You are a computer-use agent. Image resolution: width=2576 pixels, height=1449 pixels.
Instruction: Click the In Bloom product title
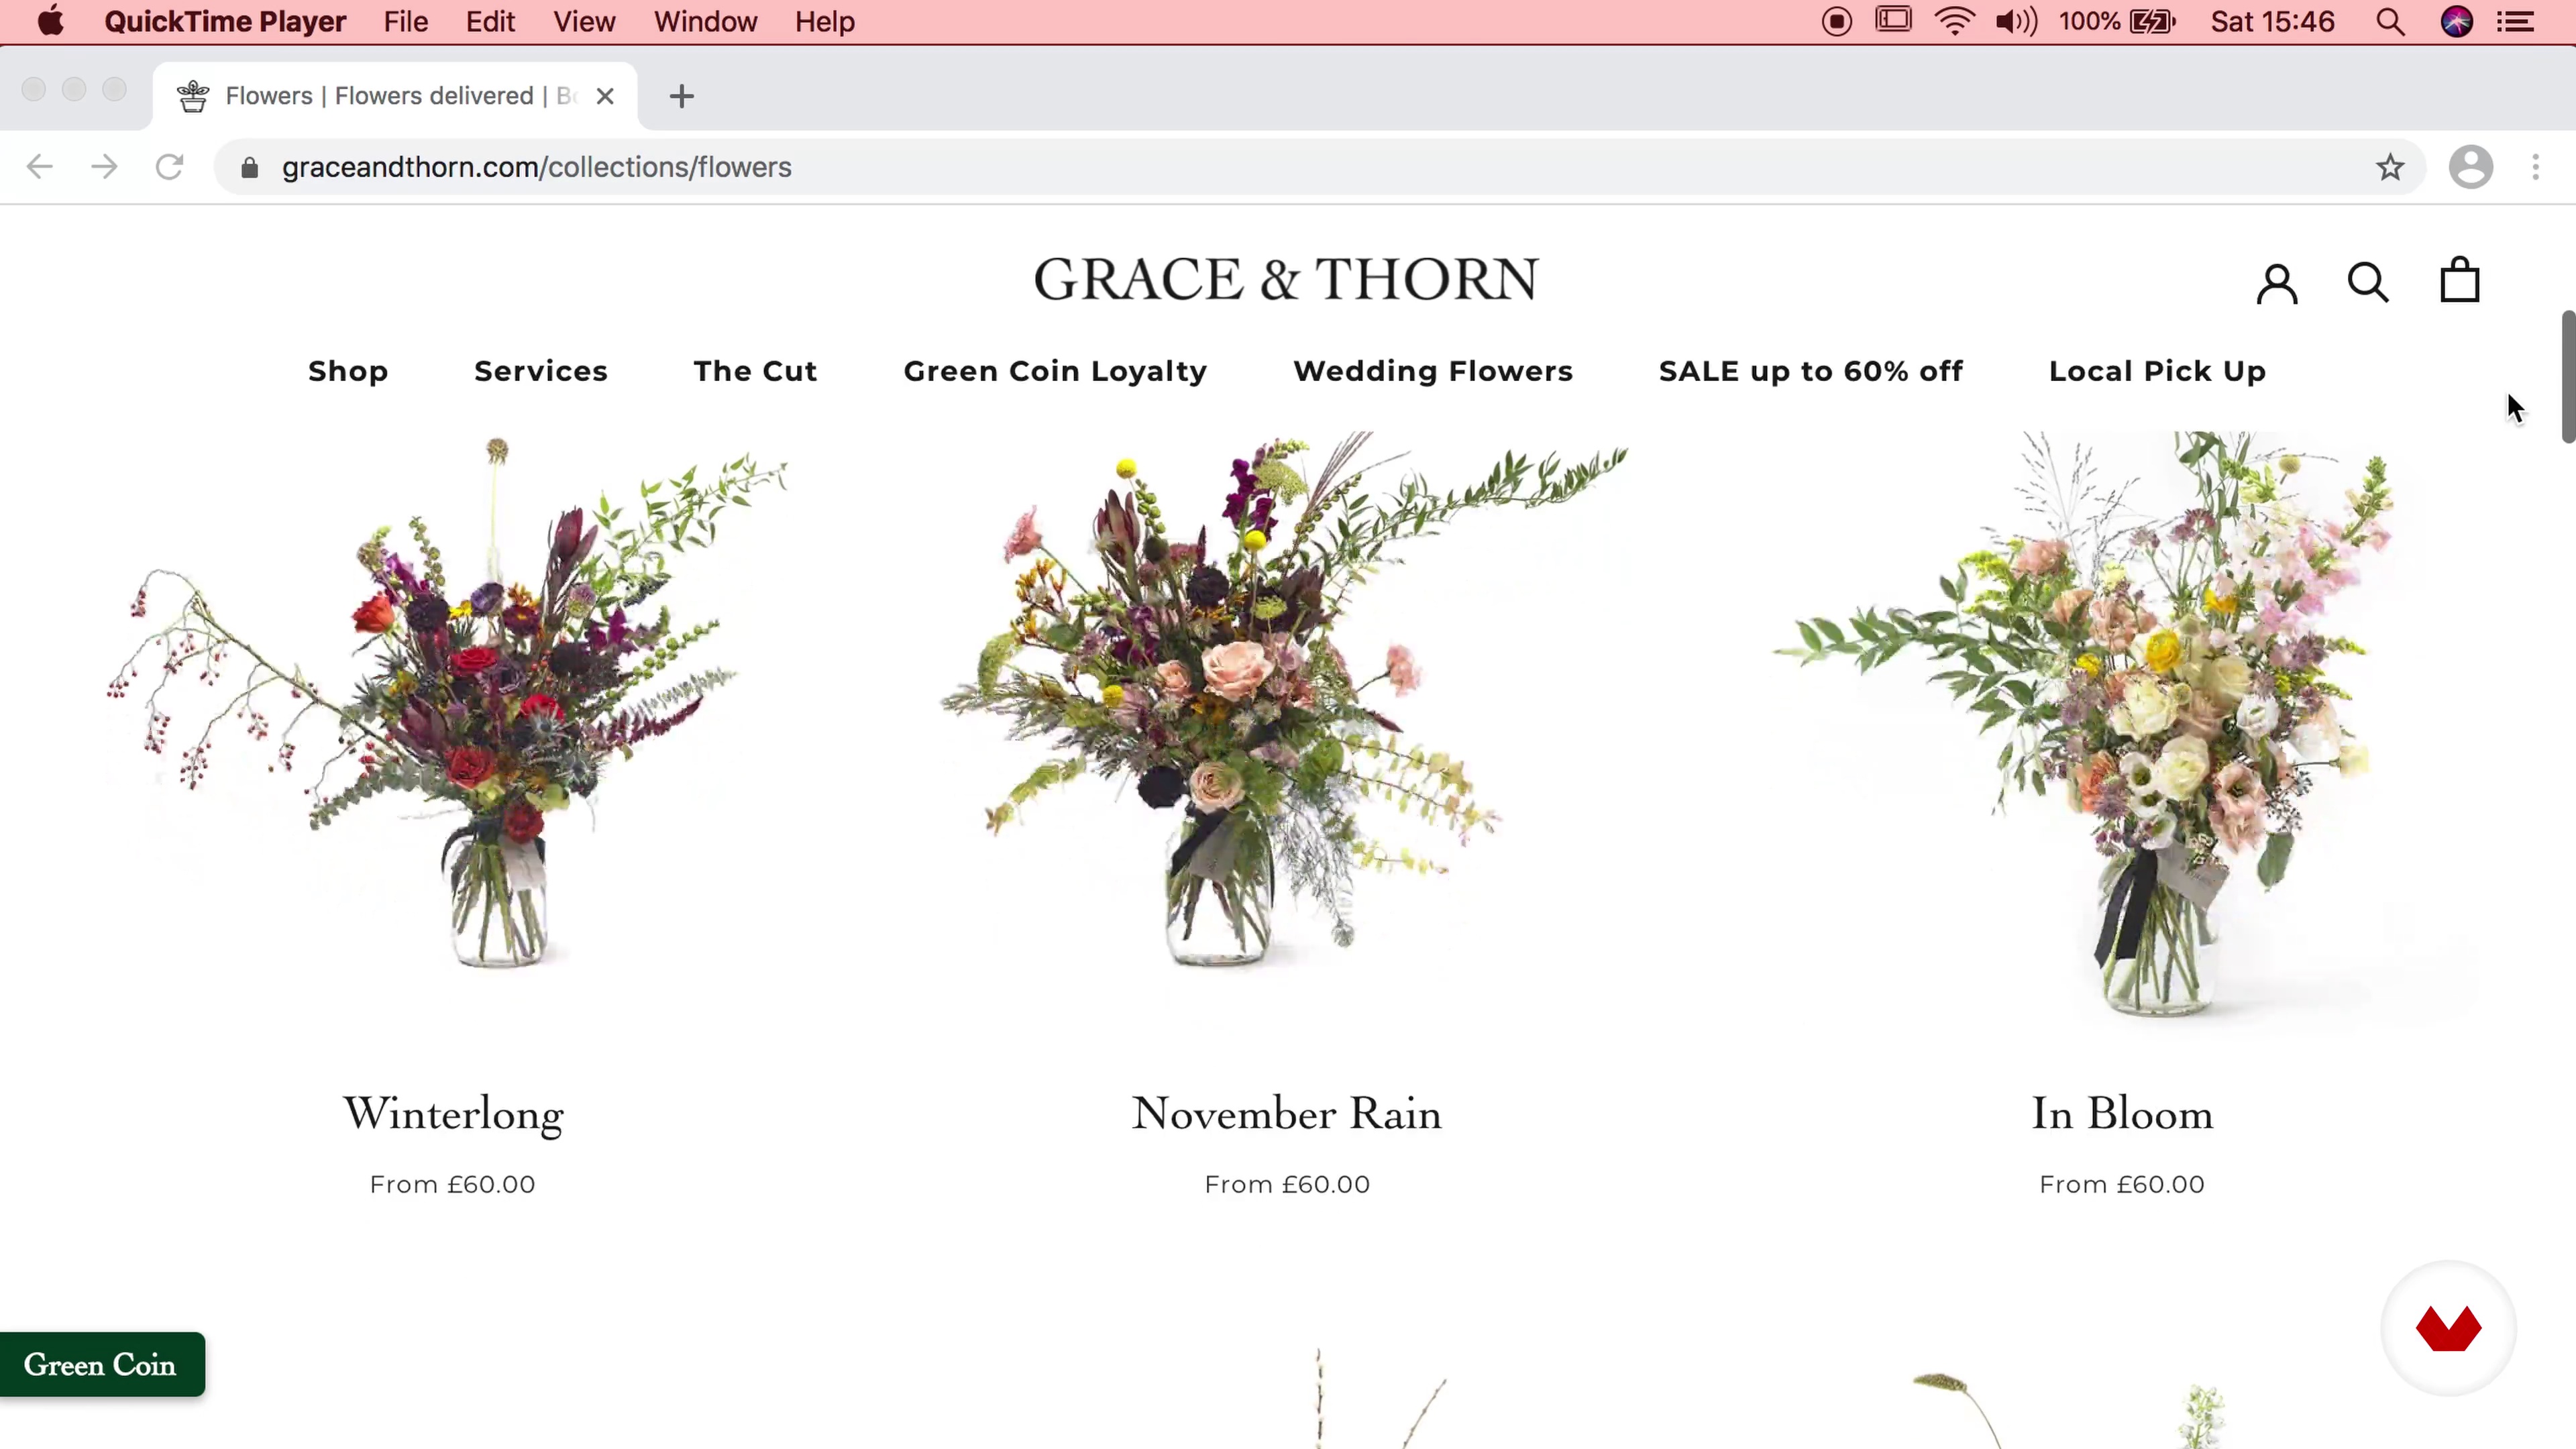pyautogui.click(x=2122, y=1114)
